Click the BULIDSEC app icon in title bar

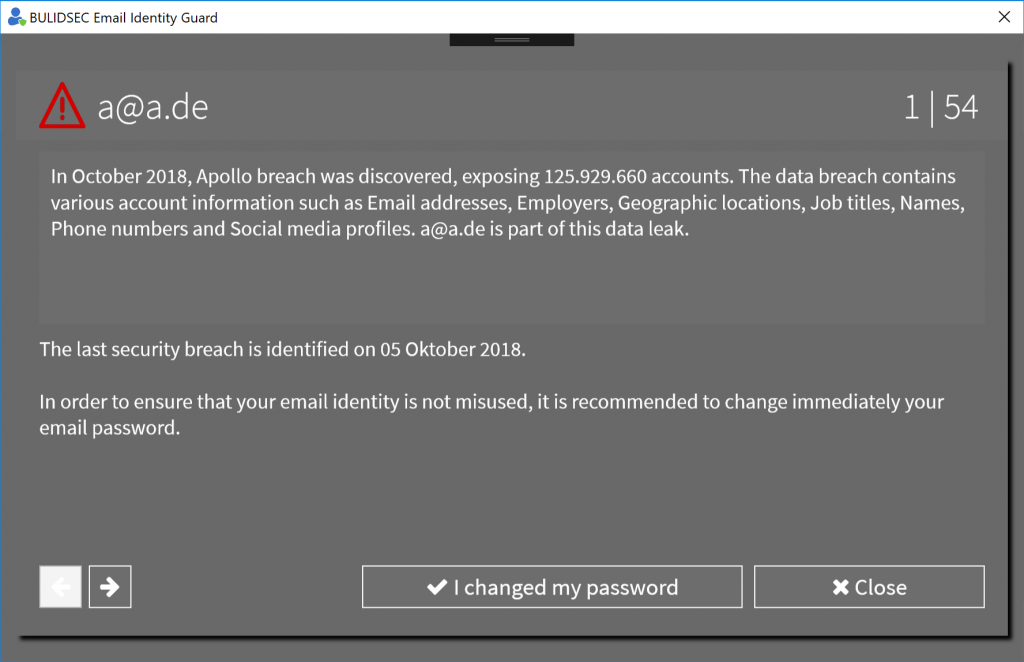[x=16, y=17]
